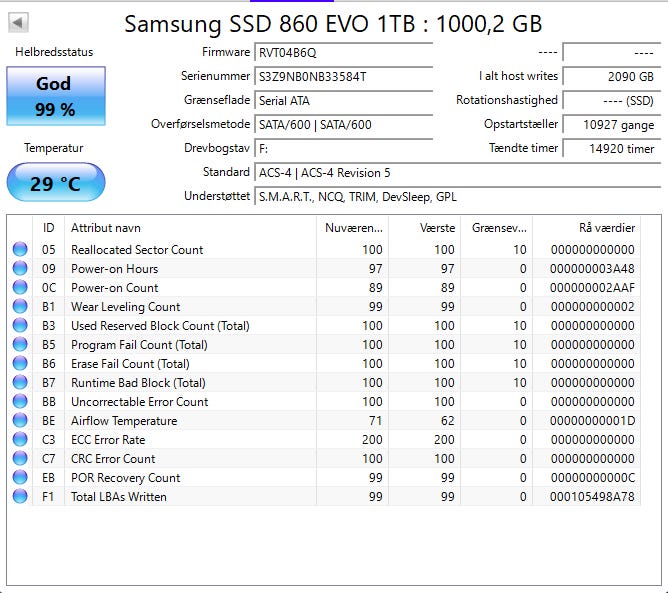Select the Standard field ACS-4 Revision 5
Image resolution: width=668 pixels, height=593 pixels.
coord(458,173)
